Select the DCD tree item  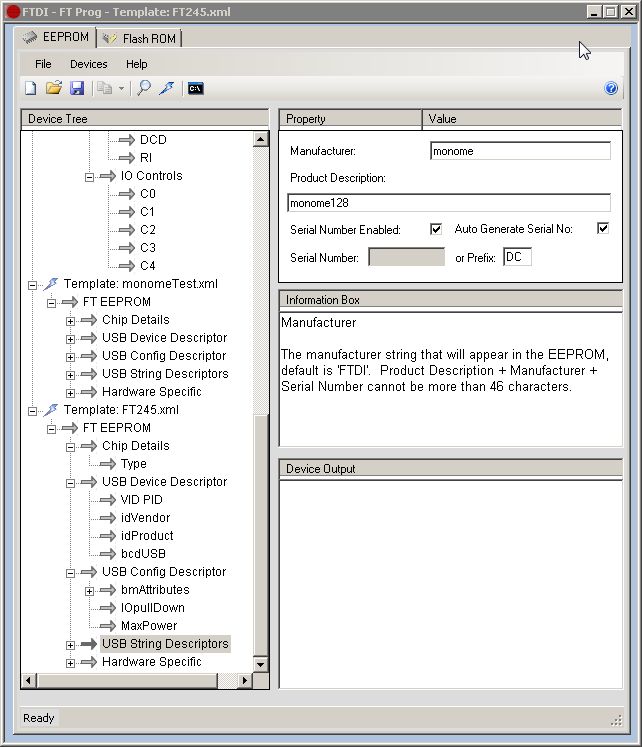pyautogui.click(x=153, y=140)
